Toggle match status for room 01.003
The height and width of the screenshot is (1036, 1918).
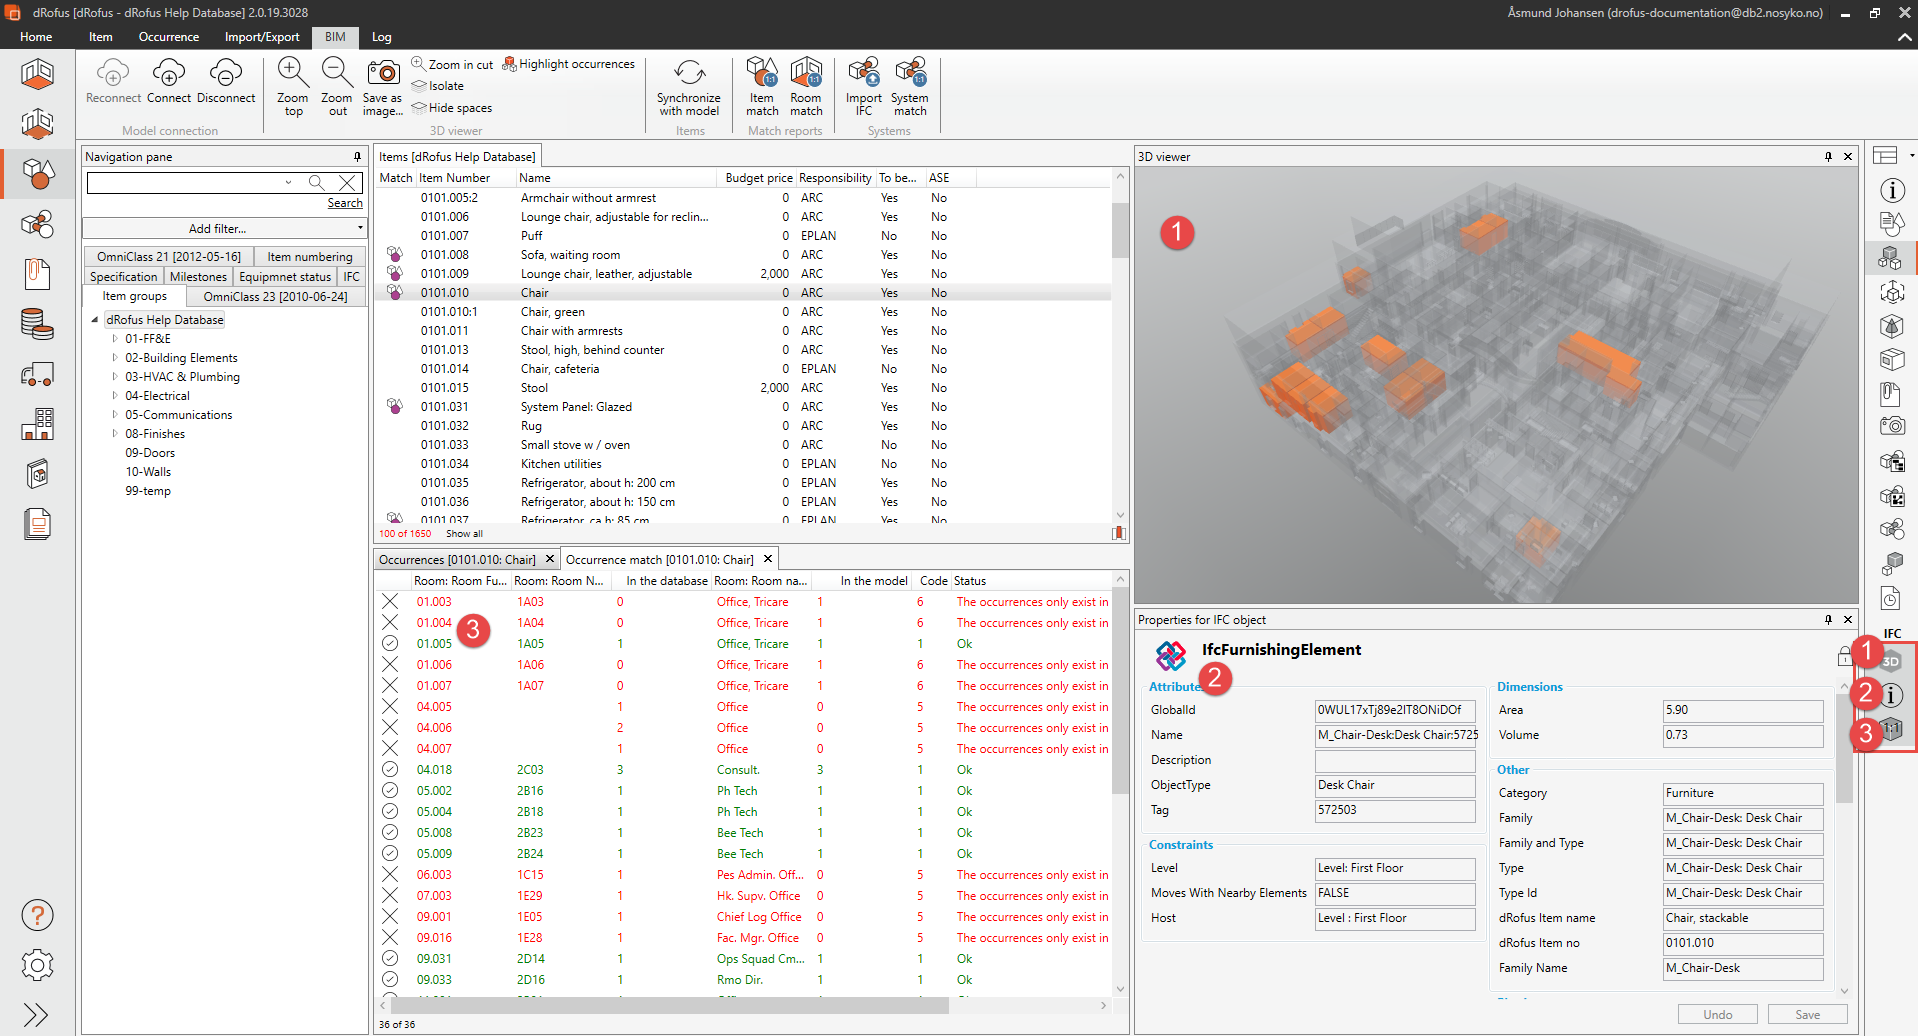[390, 602]
